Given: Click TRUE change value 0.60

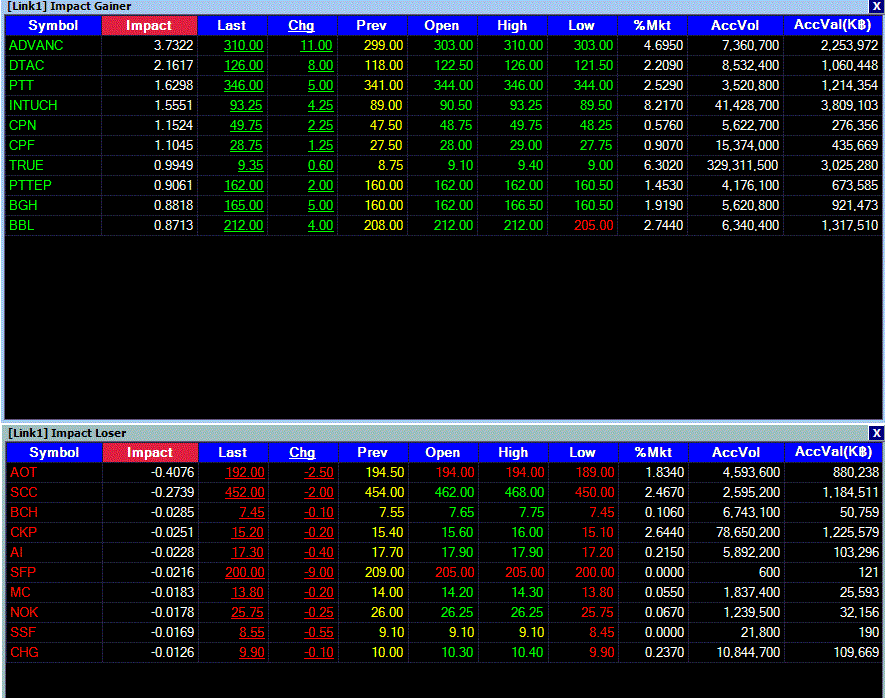Looking at the screenshot, I should tap(321, 165).
